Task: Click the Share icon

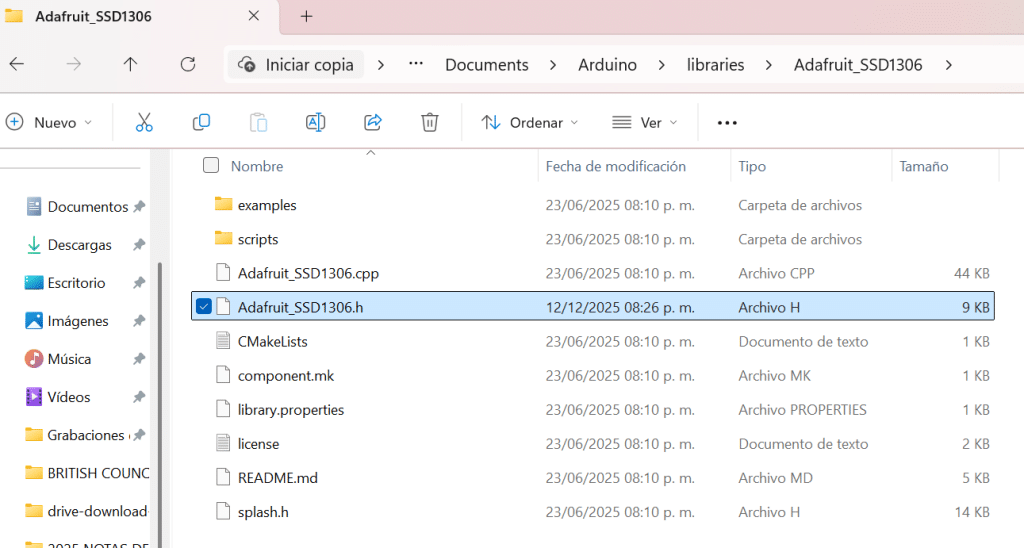Action: click(x=373, y=122)
